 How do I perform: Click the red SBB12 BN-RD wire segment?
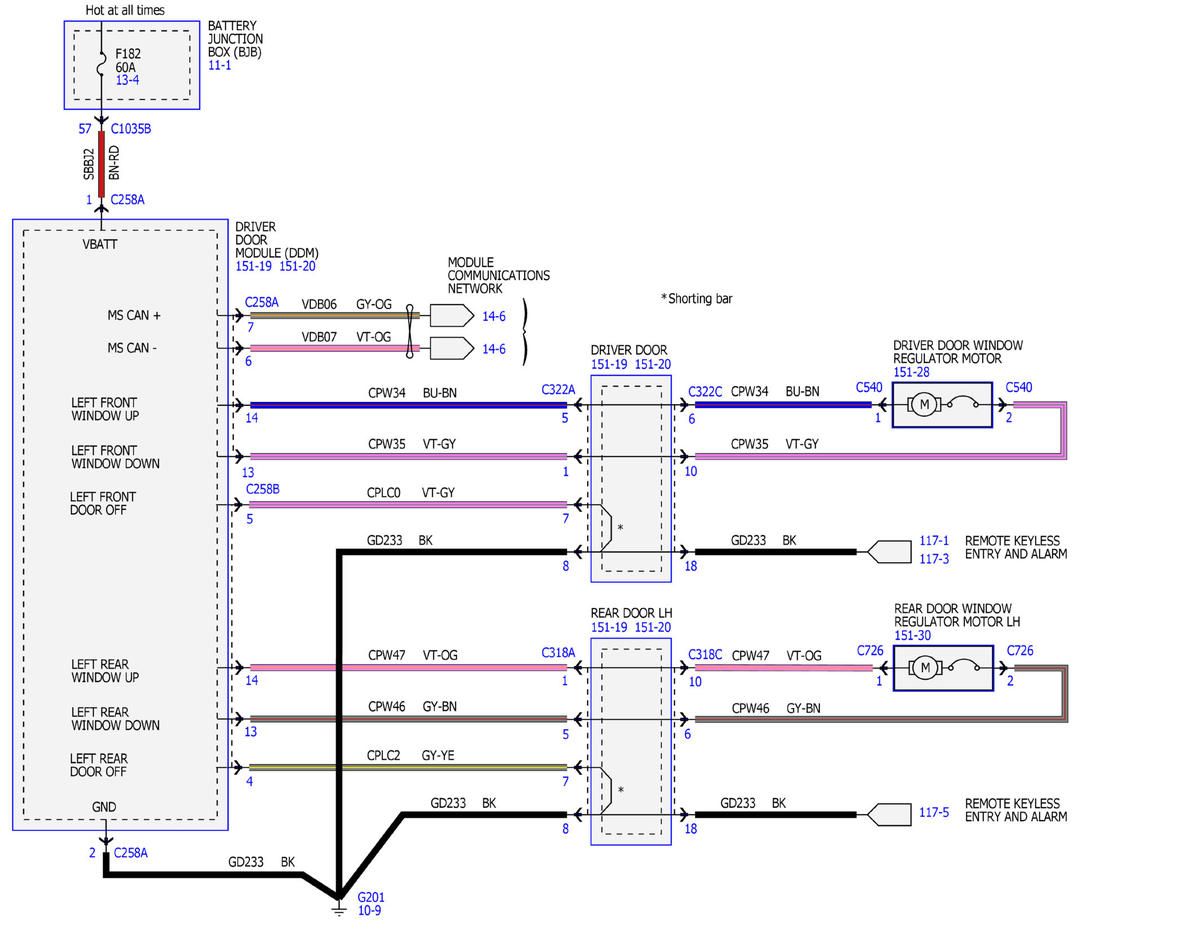102,163
